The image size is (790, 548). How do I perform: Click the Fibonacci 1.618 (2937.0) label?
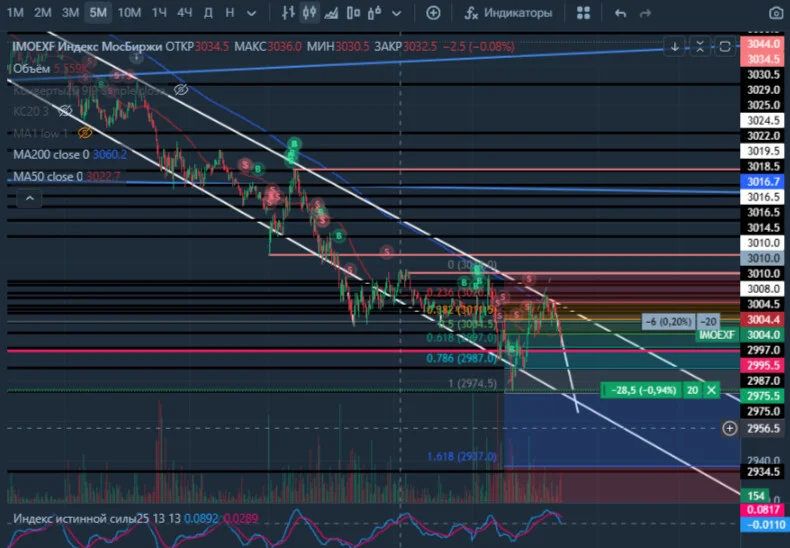462,456
